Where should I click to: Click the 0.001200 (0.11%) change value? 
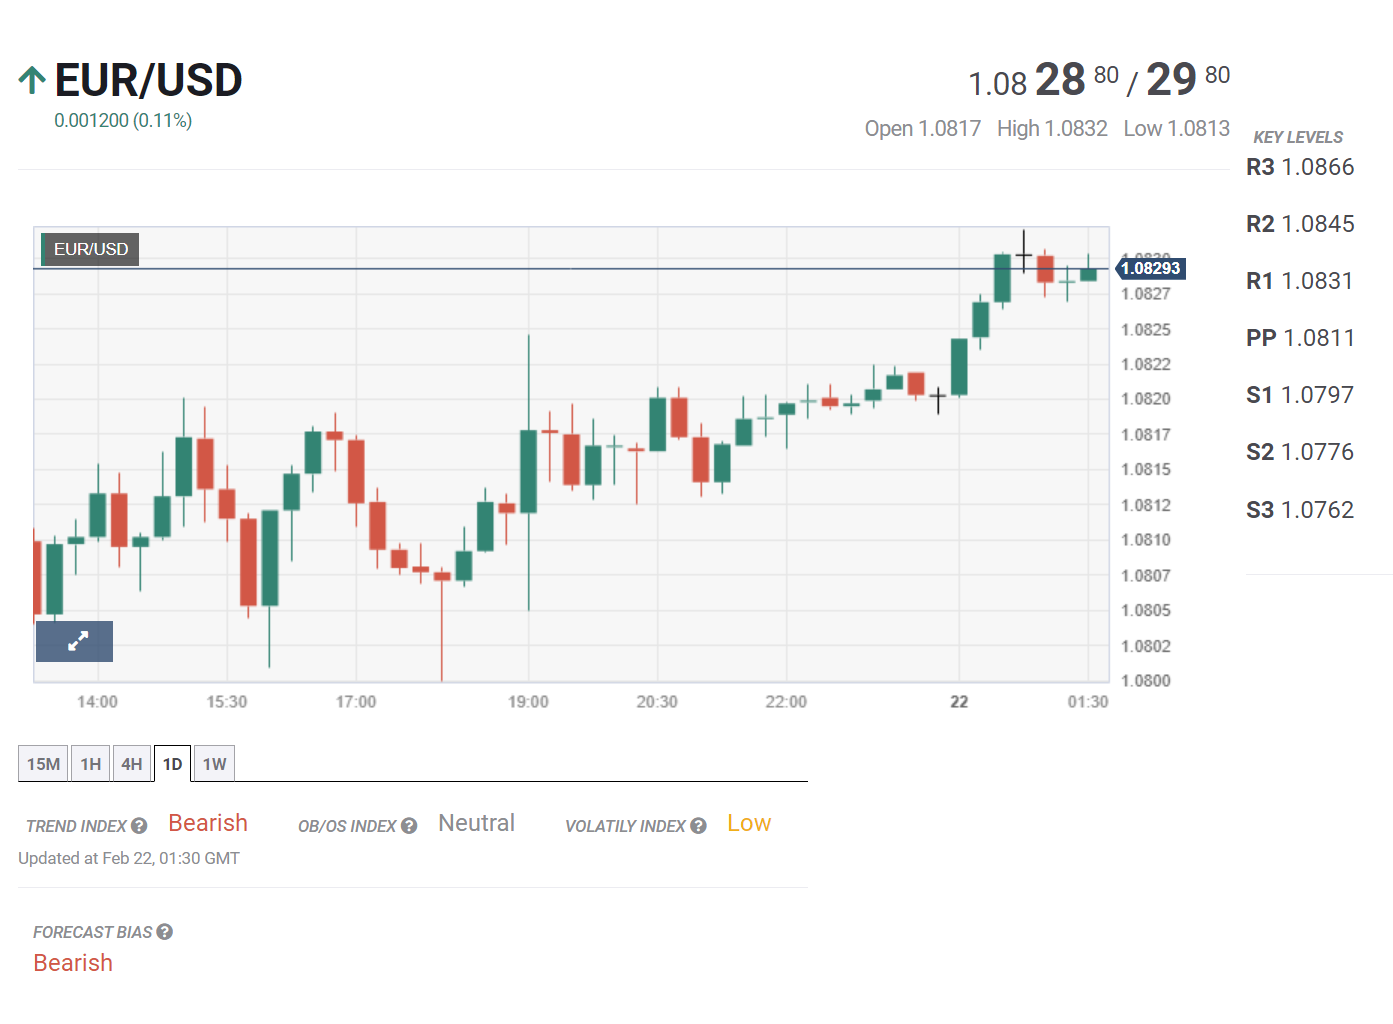[x=123, y=120]
